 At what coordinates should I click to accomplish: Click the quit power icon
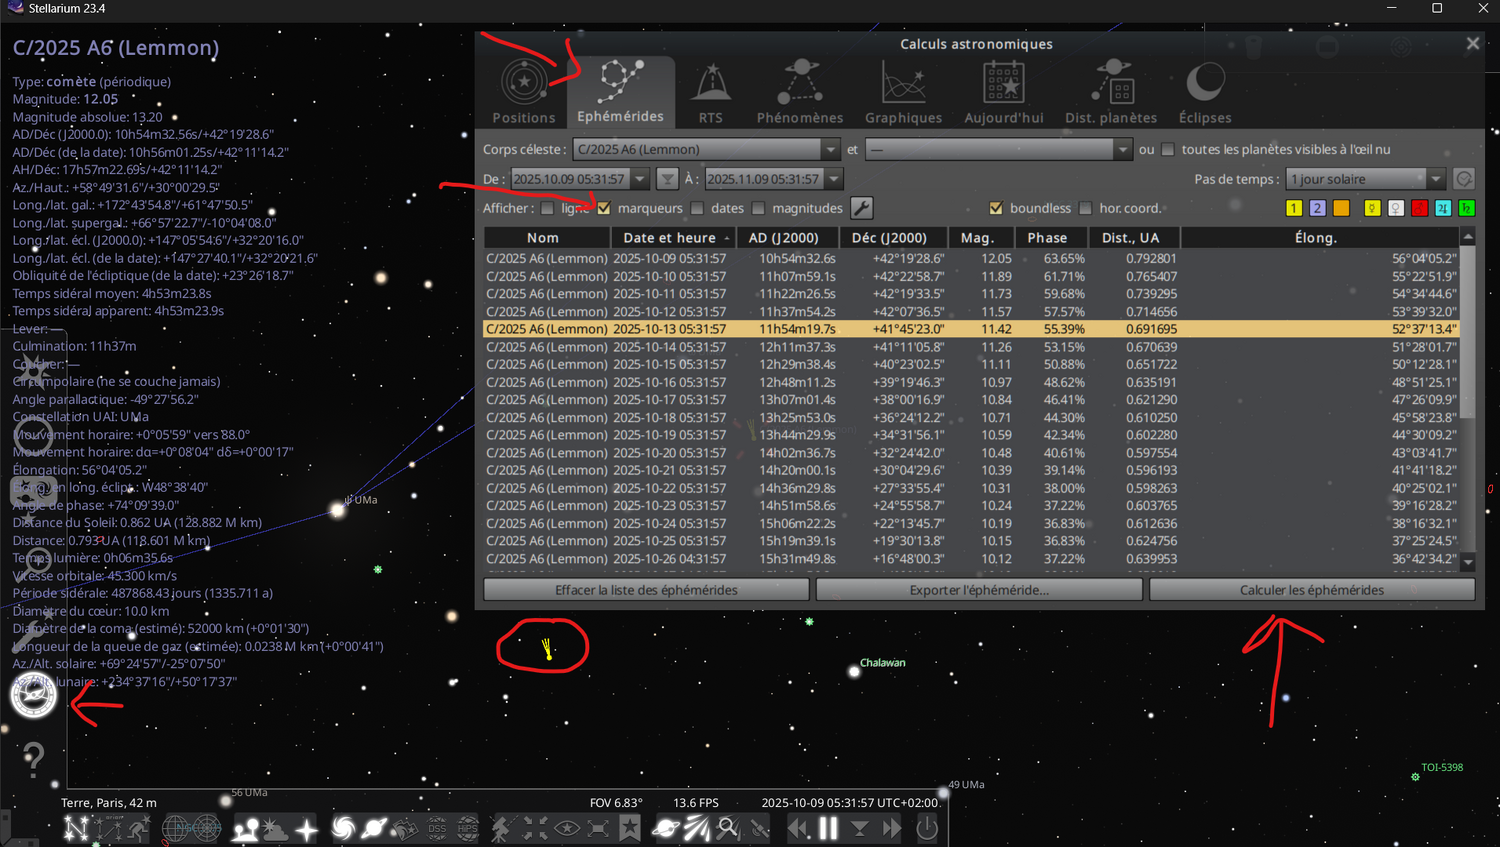(927, 828)
